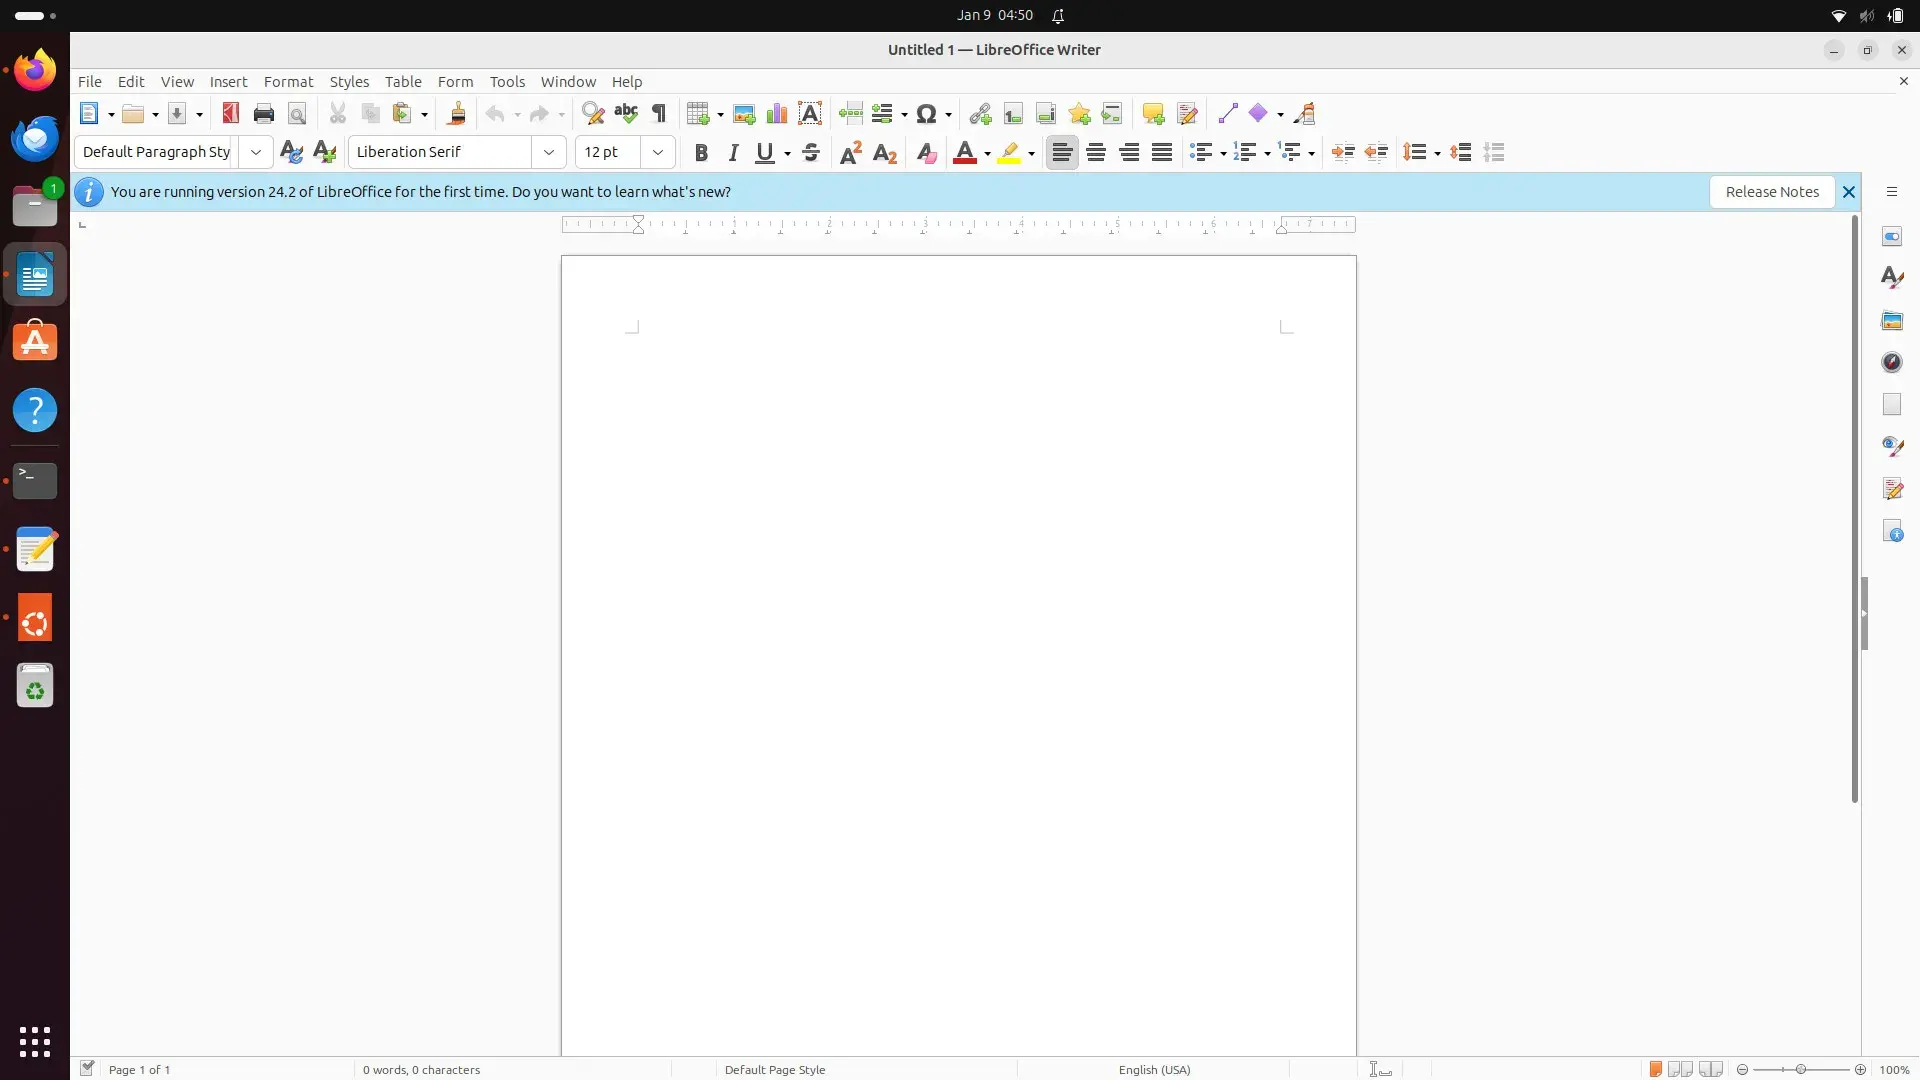Click the Print icon
1920x1080 pixels.
(x=264, y=114)
